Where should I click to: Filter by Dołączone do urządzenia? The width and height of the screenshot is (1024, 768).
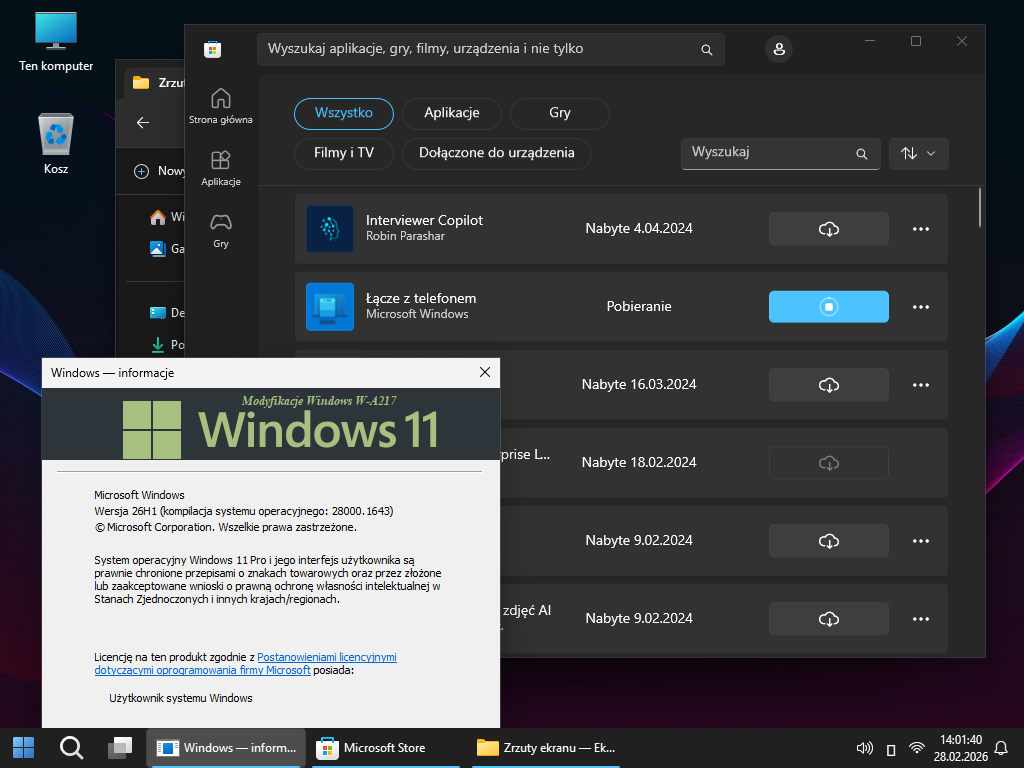pyautogui.click(x=496, y=153)
